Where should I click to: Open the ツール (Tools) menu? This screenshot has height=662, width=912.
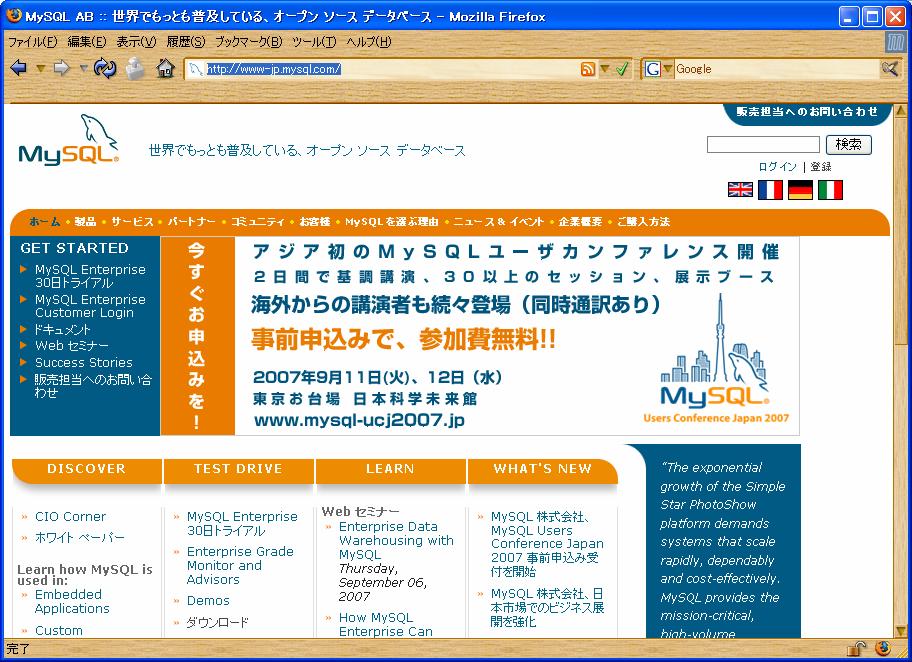314,41
